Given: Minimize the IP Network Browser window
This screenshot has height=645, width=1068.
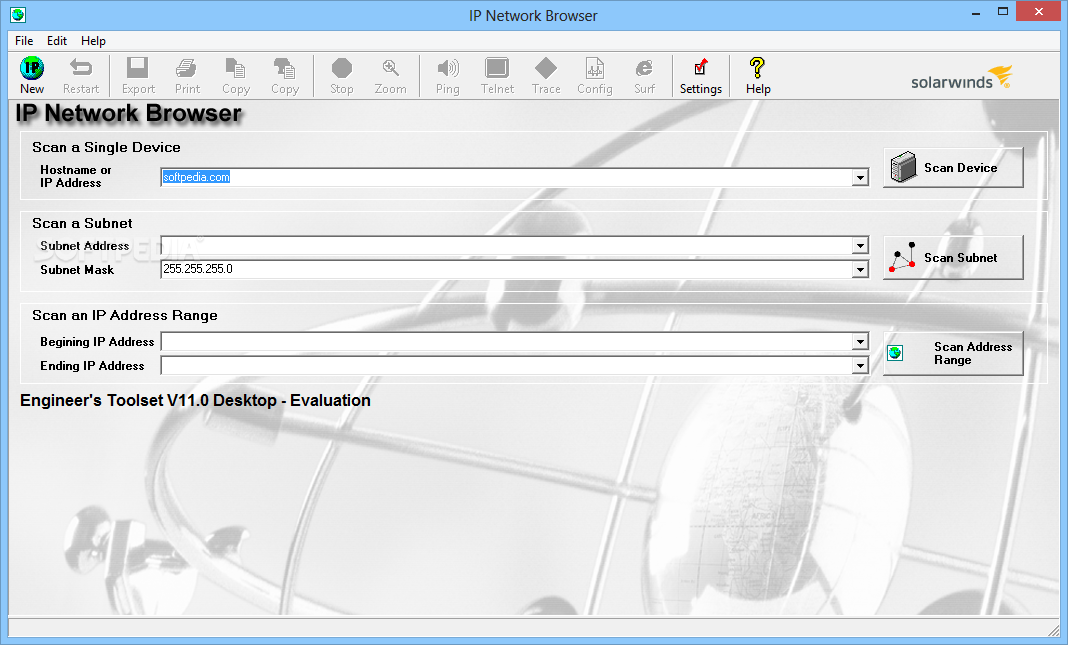Looking at the screenshot, I should pyautogui.click(x=975, y=12).
